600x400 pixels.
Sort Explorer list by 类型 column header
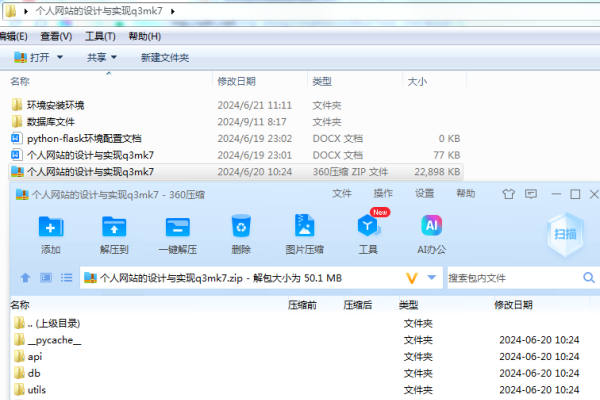coord(322,81)
